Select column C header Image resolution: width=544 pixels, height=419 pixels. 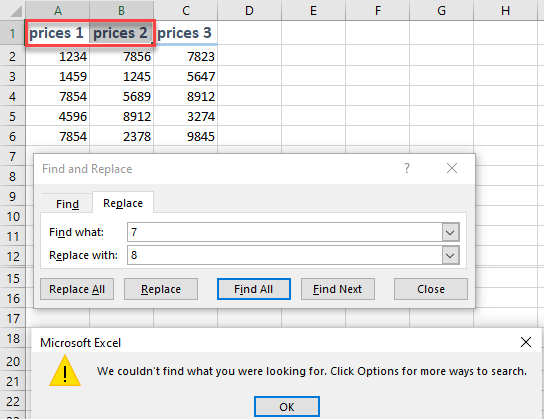186,10
